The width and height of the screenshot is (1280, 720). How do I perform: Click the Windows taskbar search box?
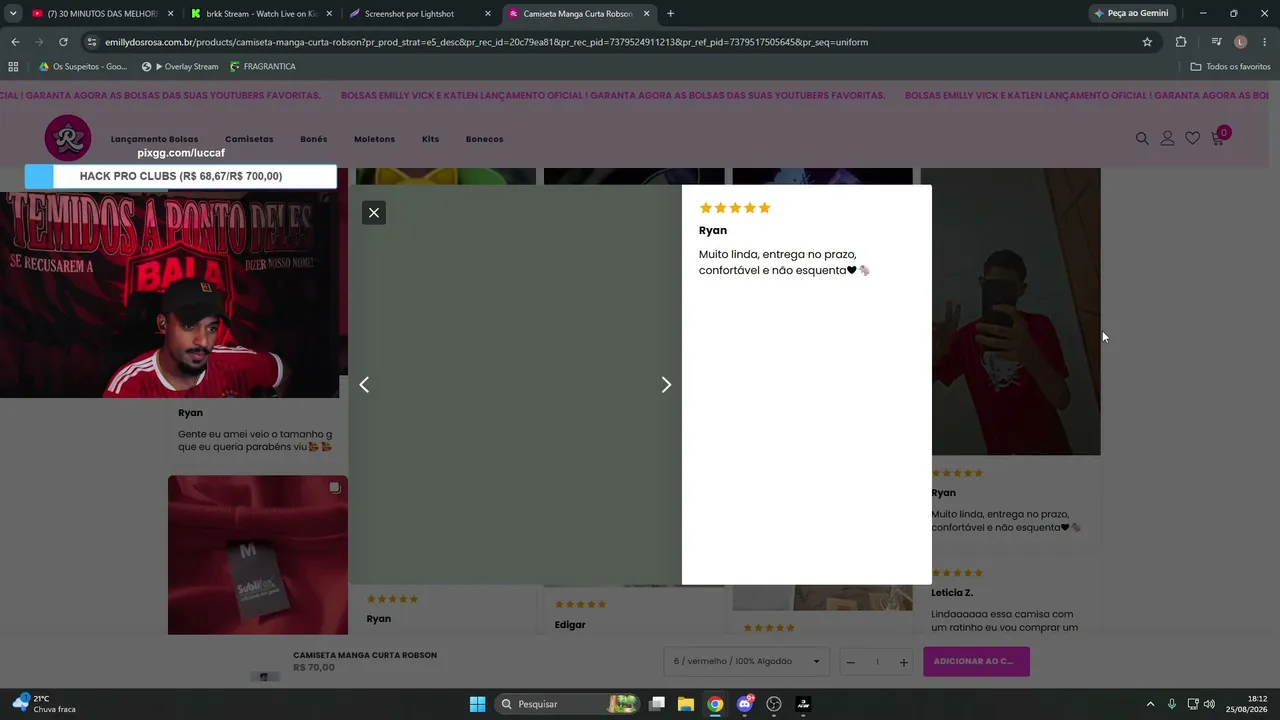[568, 704]
